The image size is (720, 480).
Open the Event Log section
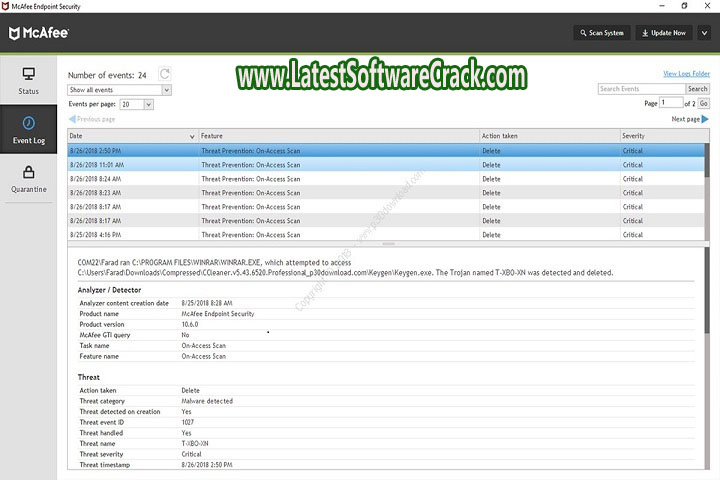coord(28,130)
